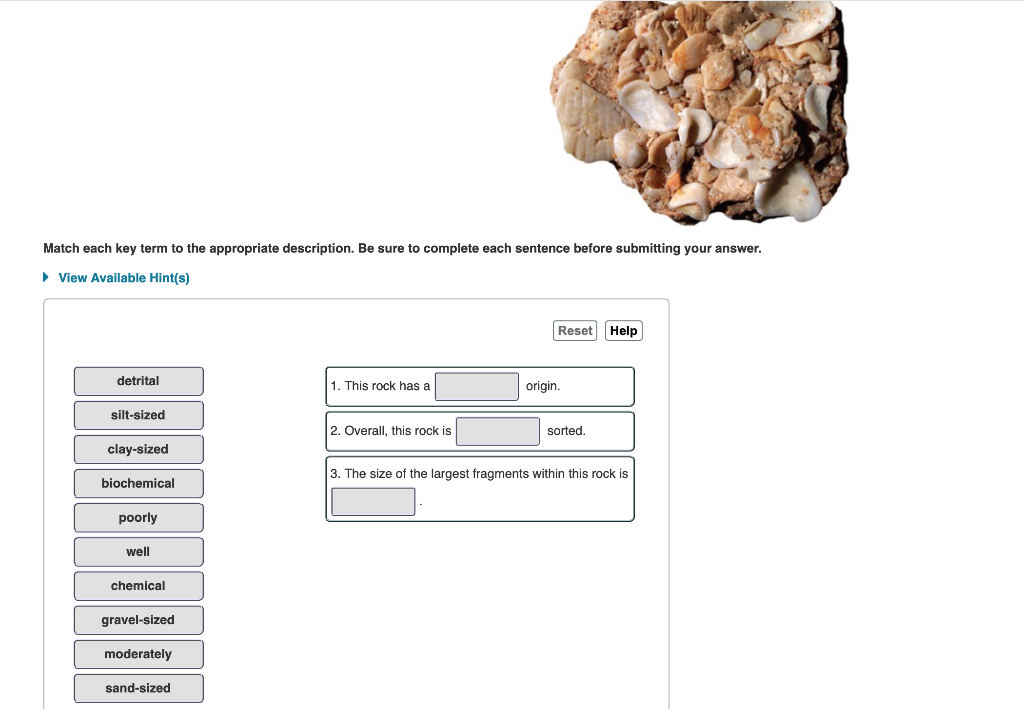
Task: Click the blank in sentence 2 about sorting
Action: point(497,431)
